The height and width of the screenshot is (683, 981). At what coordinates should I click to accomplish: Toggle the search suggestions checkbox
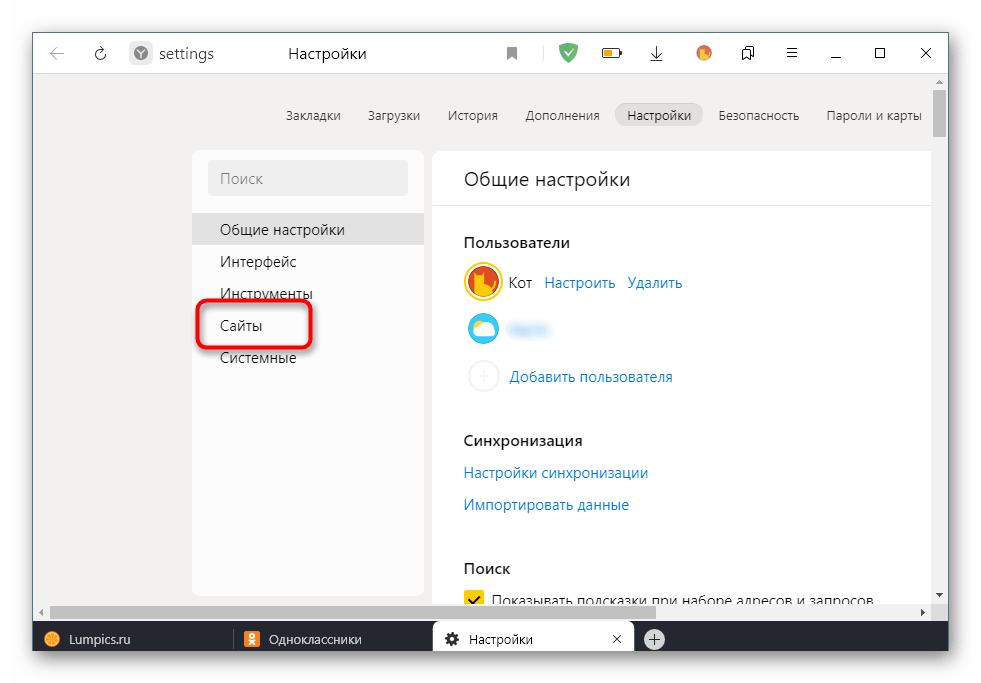473,600
